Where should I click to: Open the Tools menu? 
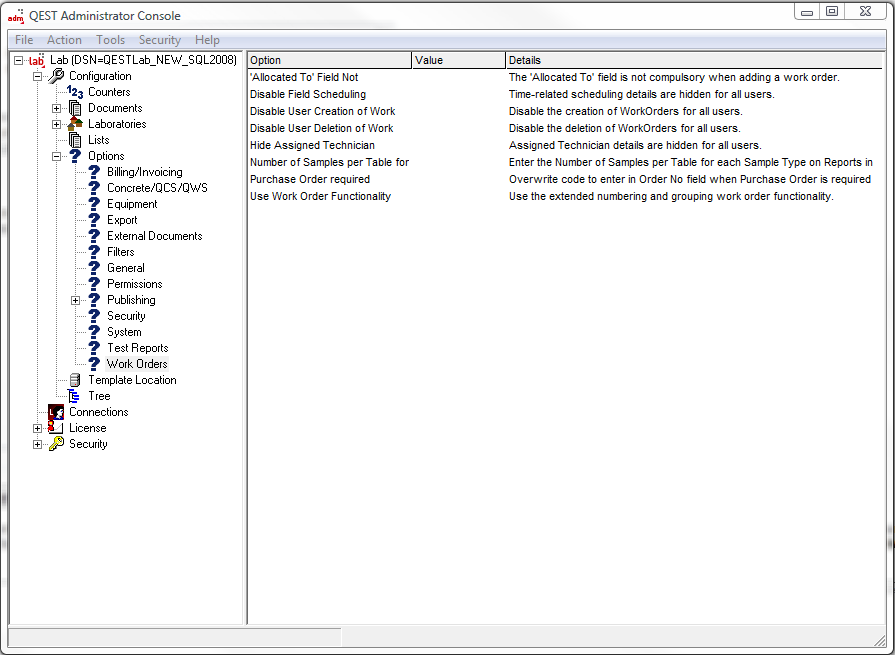pos(110,40)
